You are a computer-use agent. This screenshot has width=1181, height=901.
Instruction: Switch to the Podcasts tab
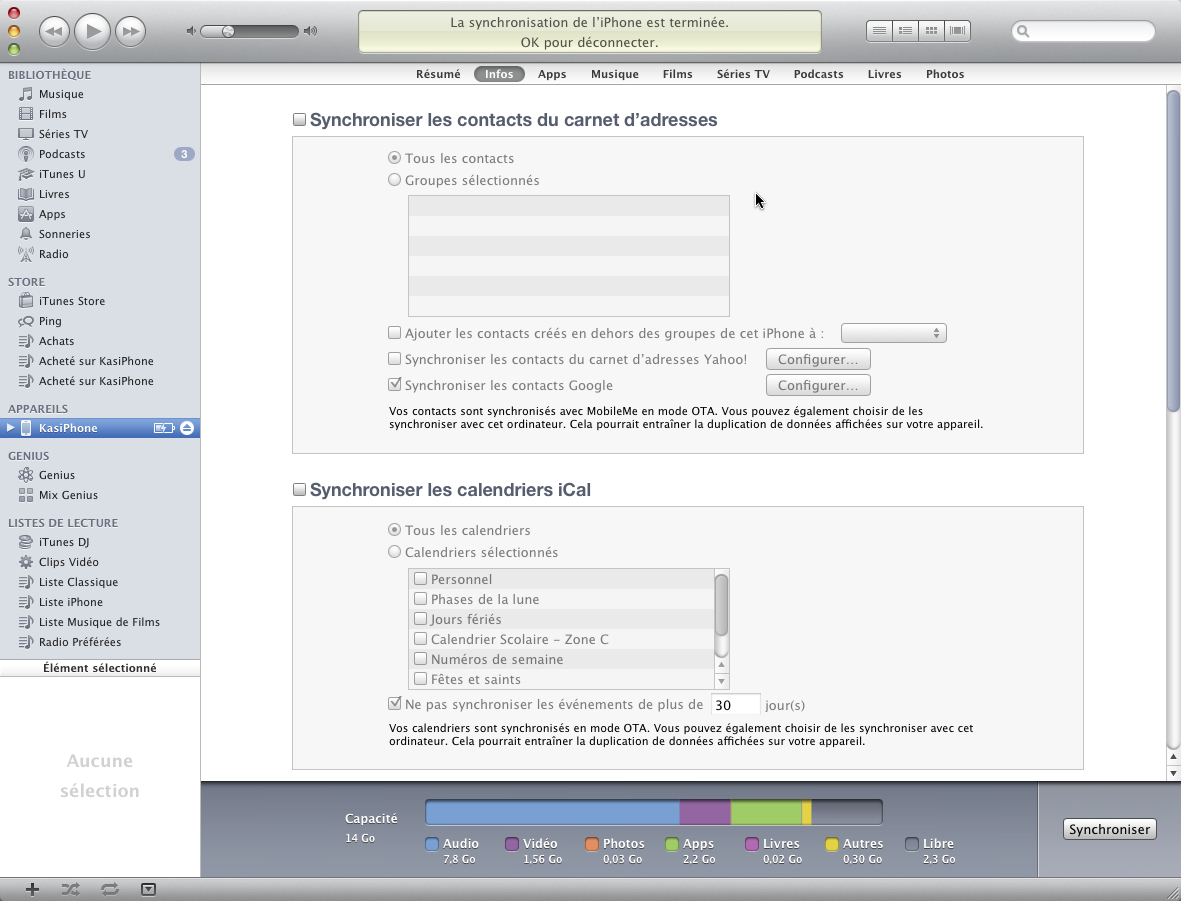(x=818, y=74)
